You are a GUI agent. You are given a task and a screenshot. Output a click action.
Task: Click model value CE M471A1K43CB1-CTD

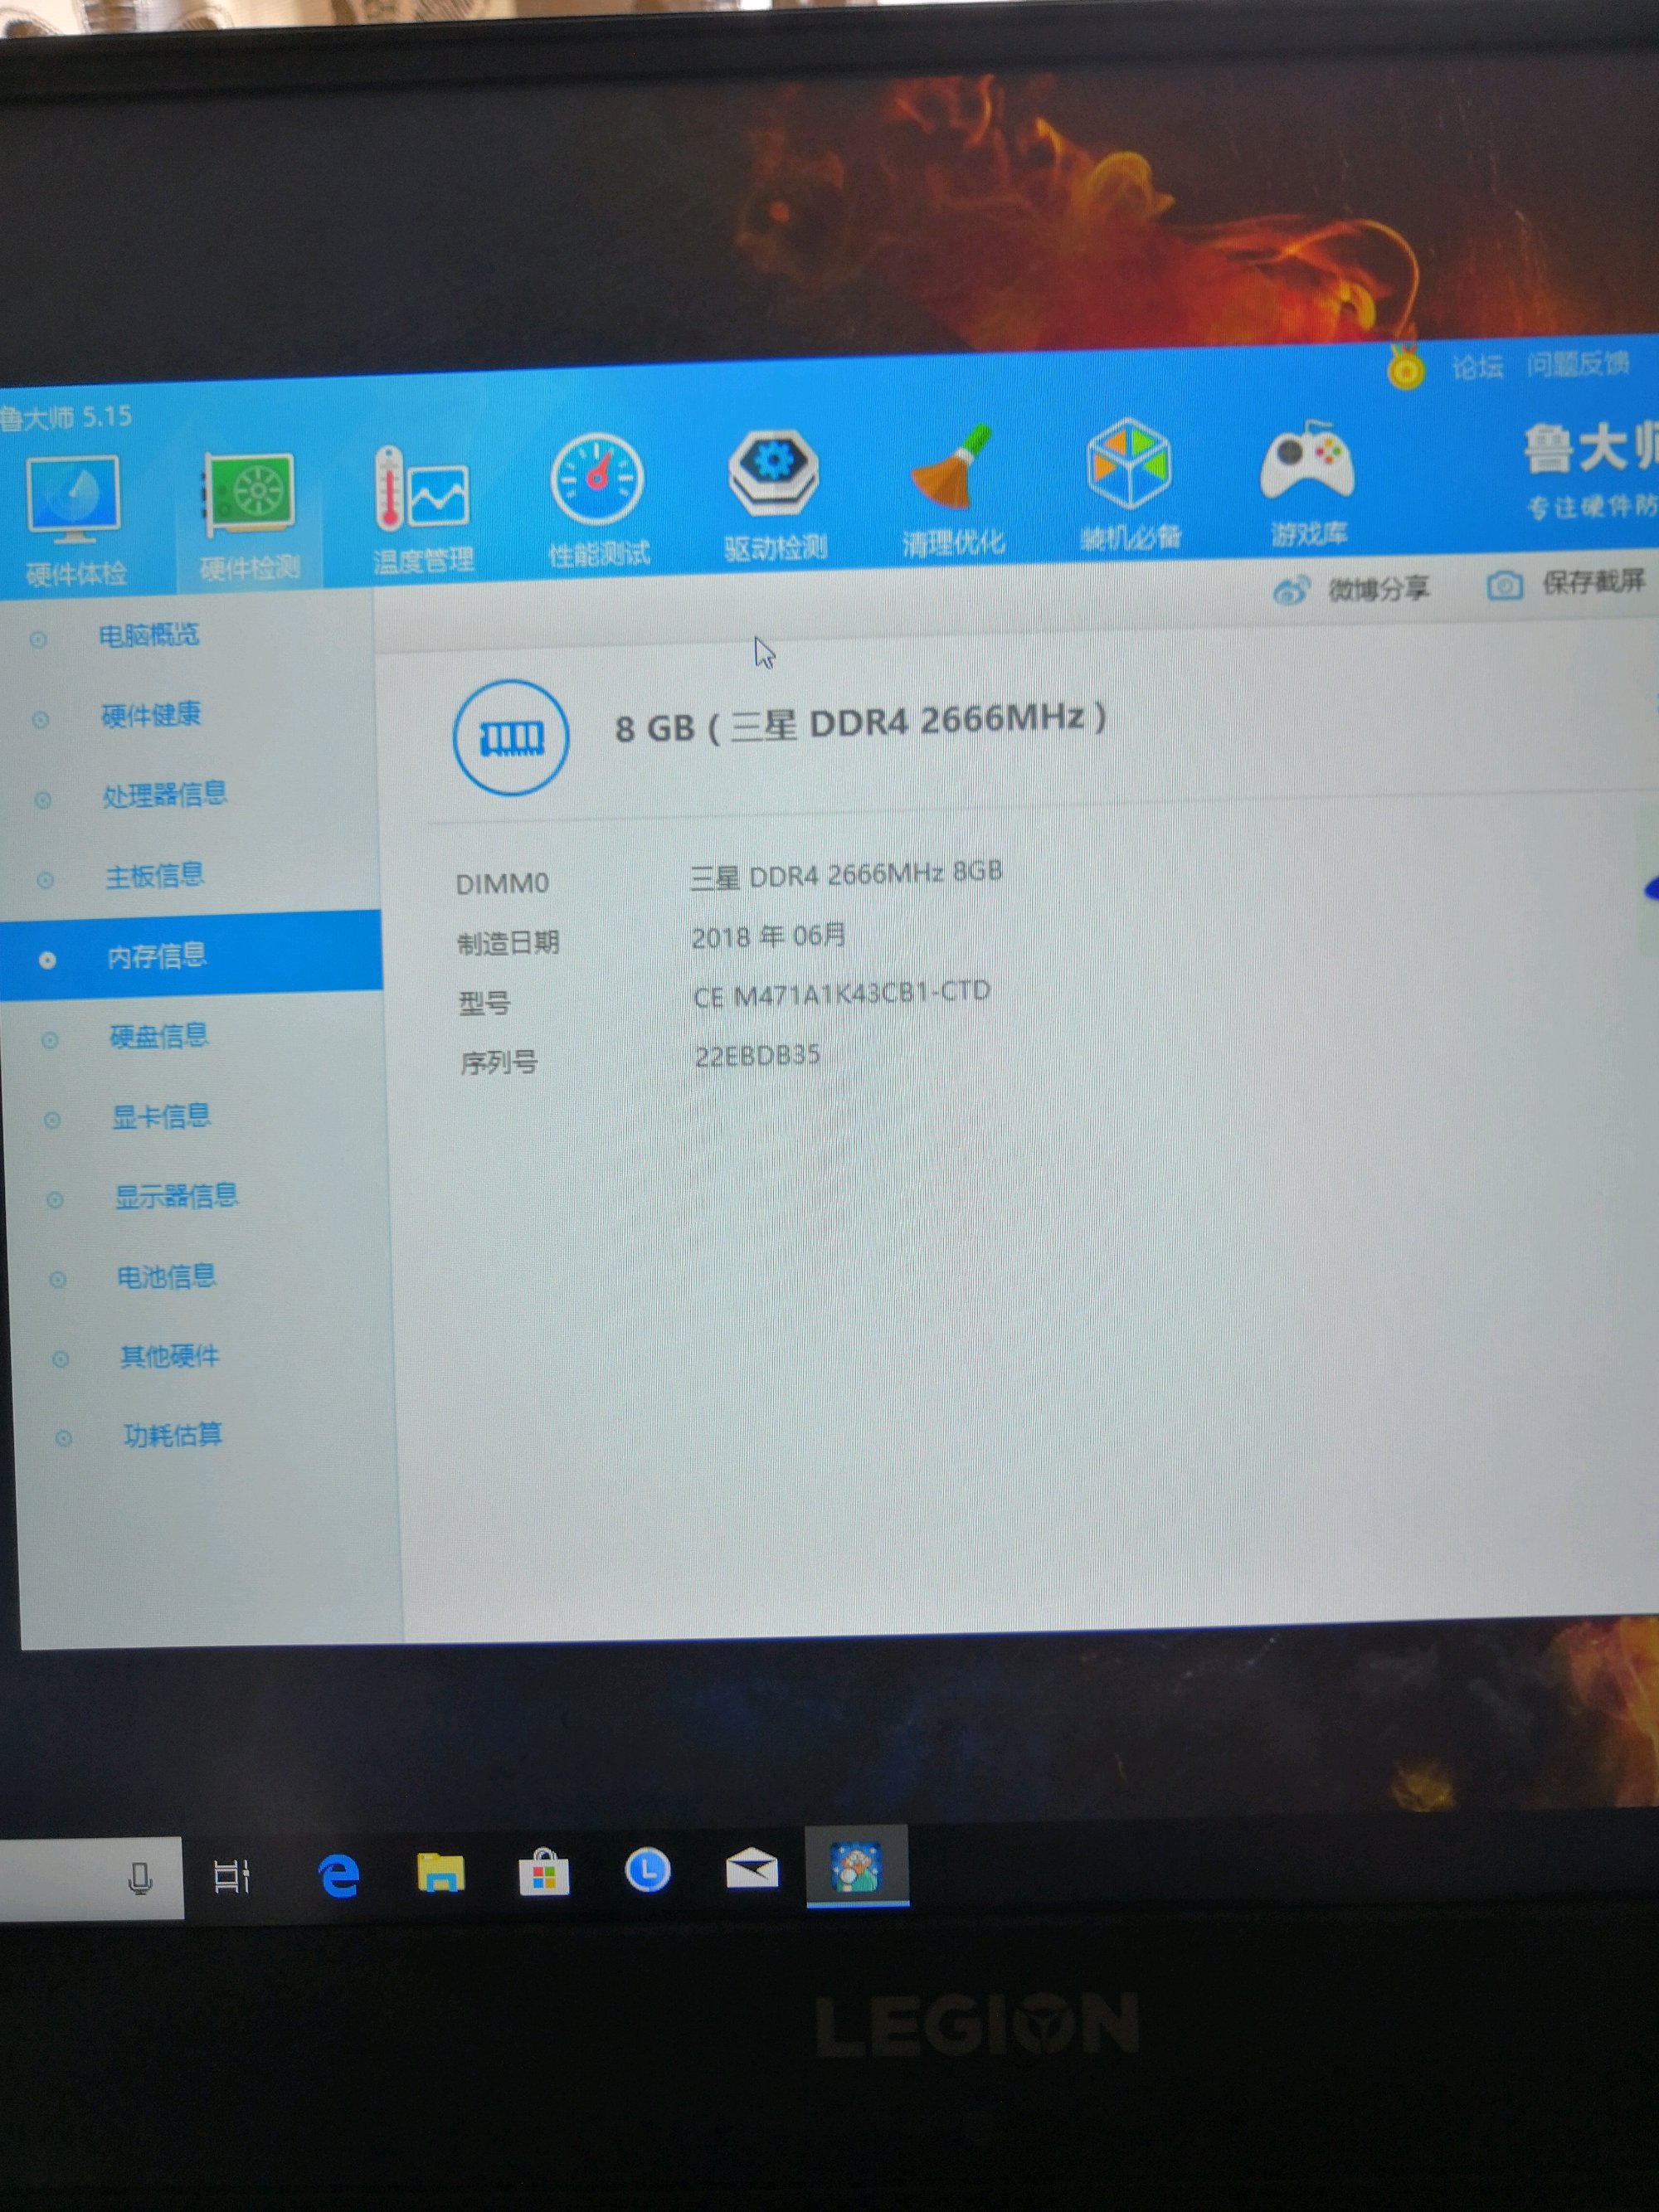842,994
